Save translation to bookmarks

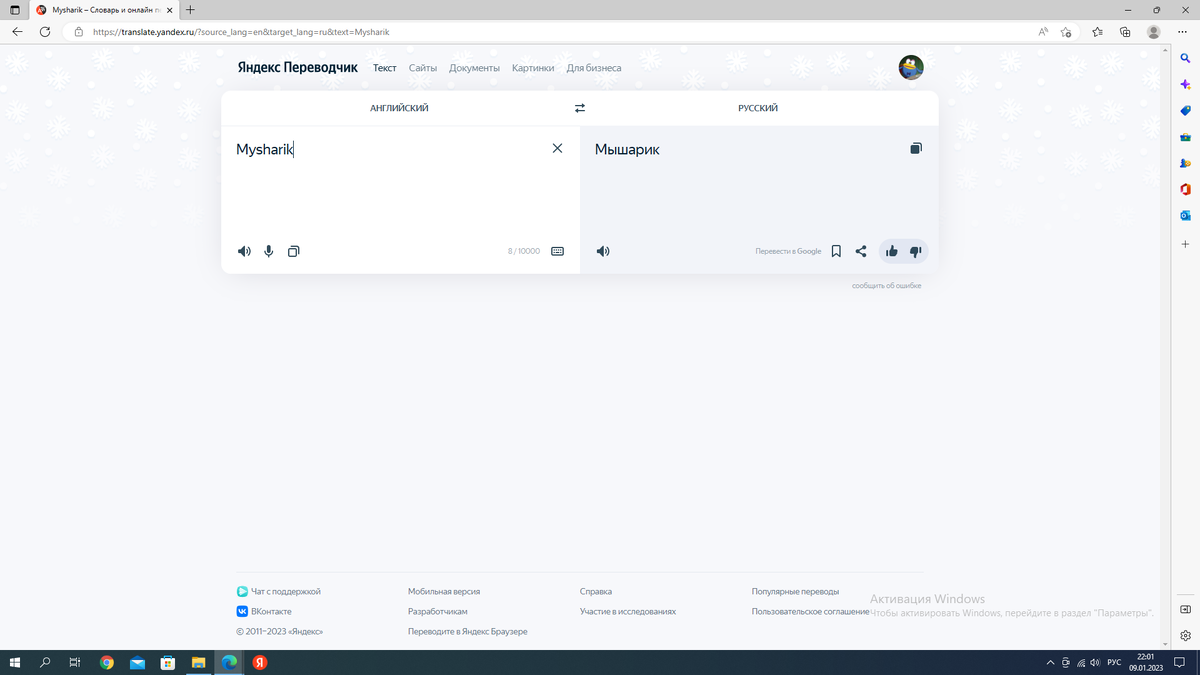point(836,251)
